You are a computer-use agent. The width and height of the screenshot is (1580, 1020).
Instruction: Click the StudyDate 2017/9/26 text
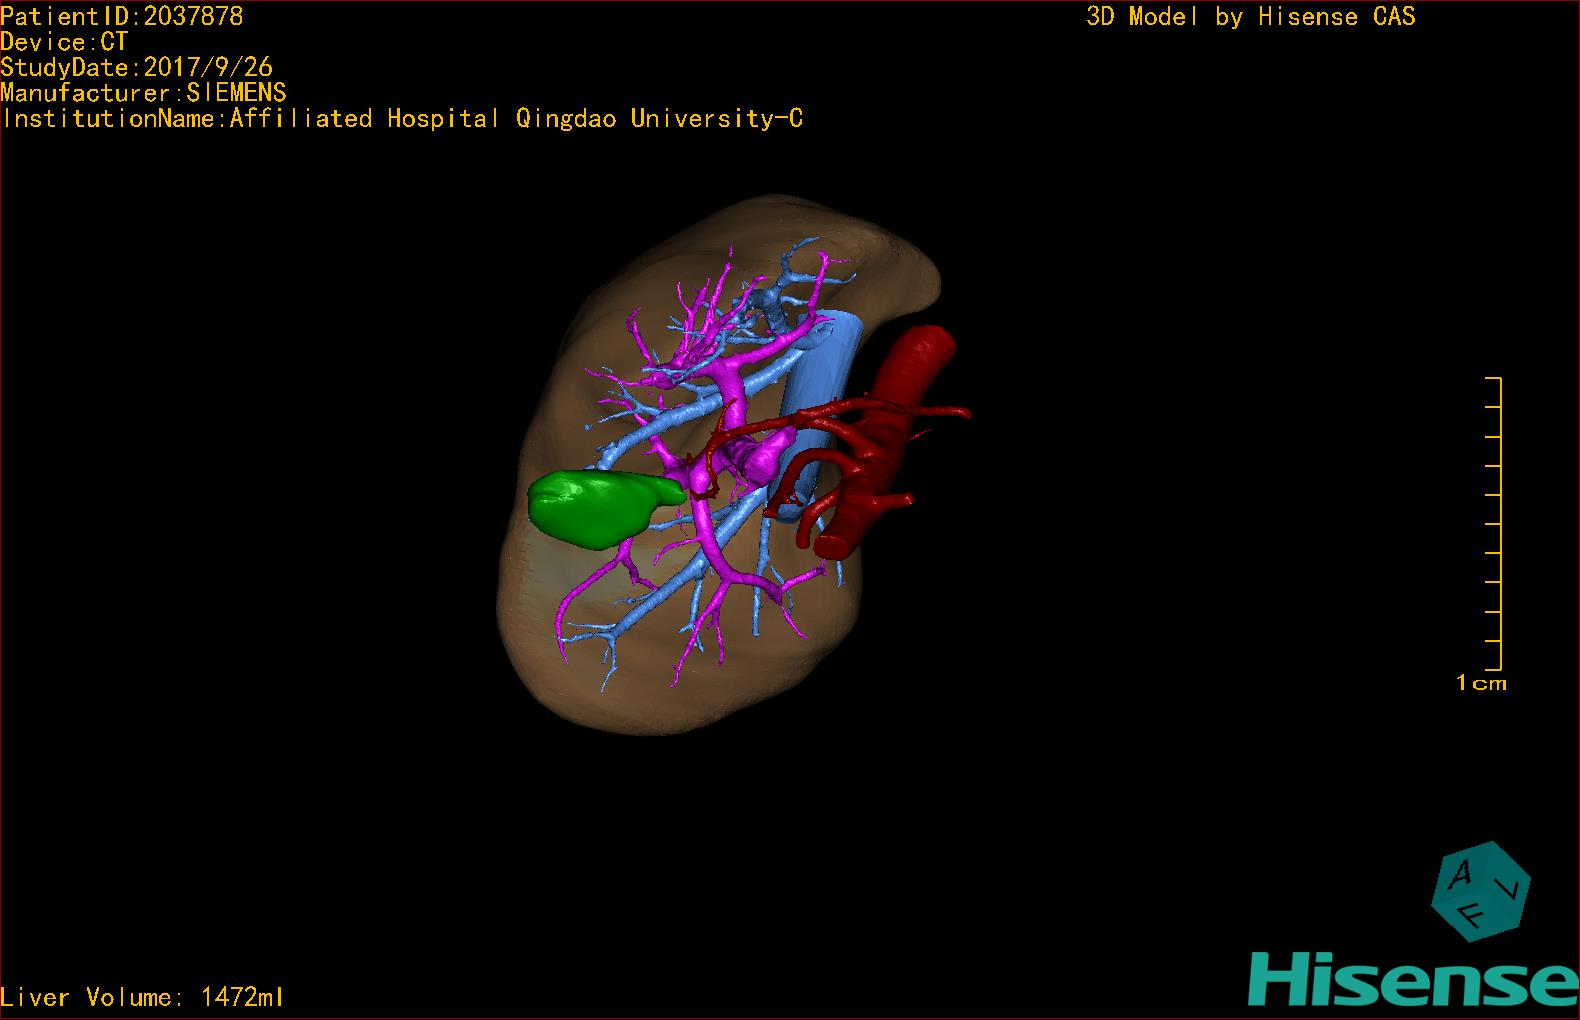pos(137,67)
